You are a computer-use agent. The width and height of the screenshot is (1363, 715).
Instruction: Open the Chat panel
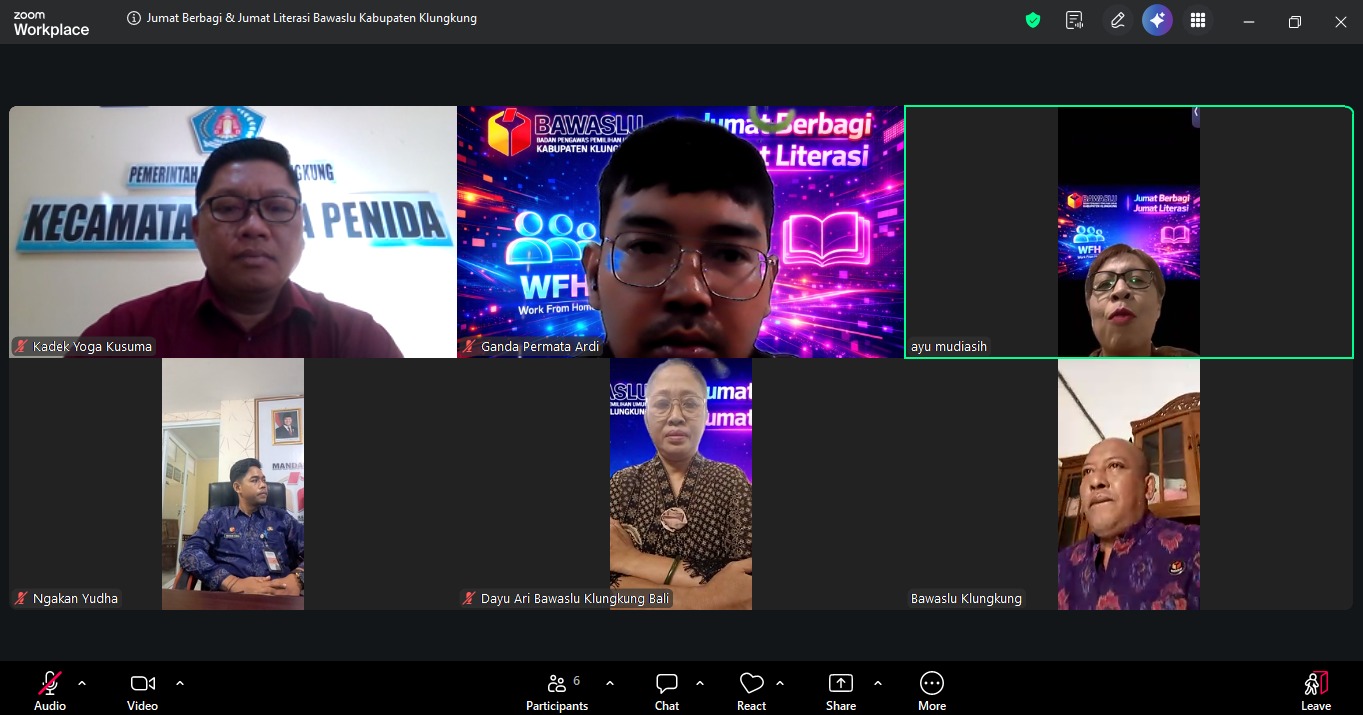coord(667,691)
